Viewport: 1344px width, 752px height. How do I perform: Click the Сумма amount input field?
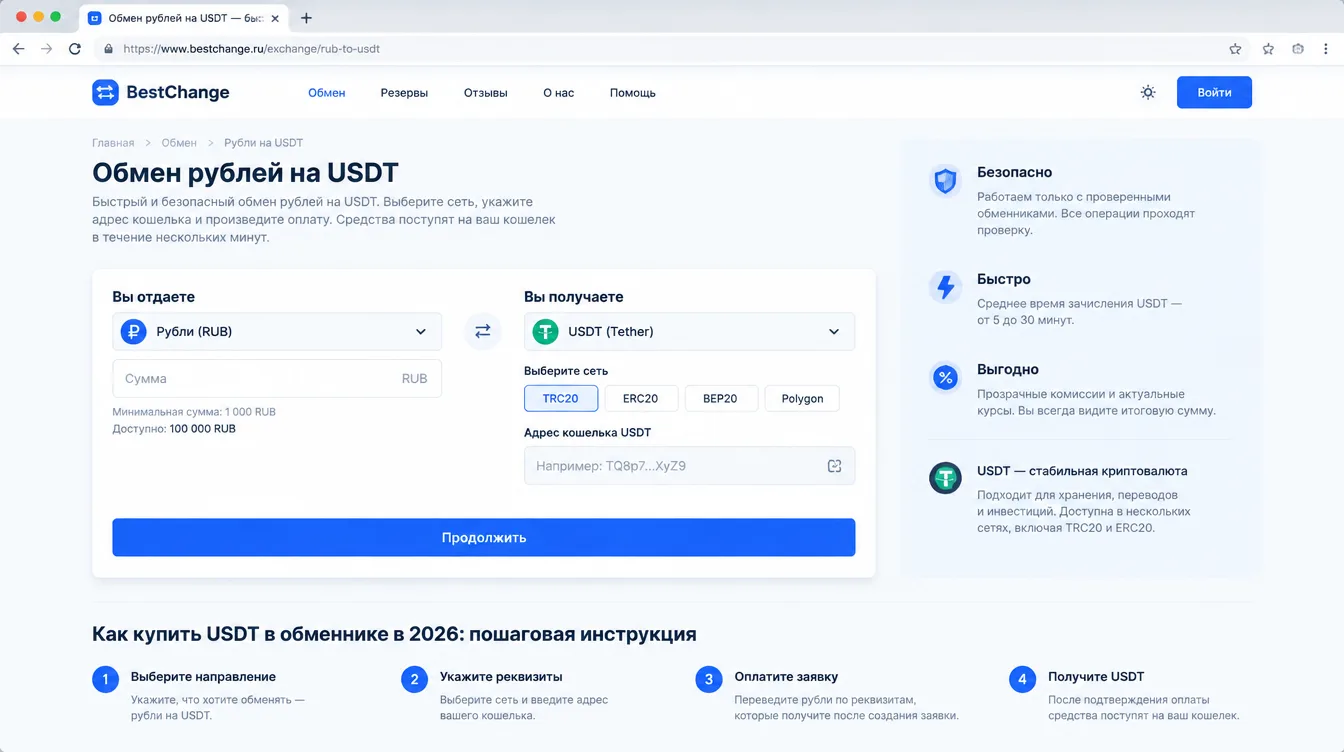click(277, 379)
